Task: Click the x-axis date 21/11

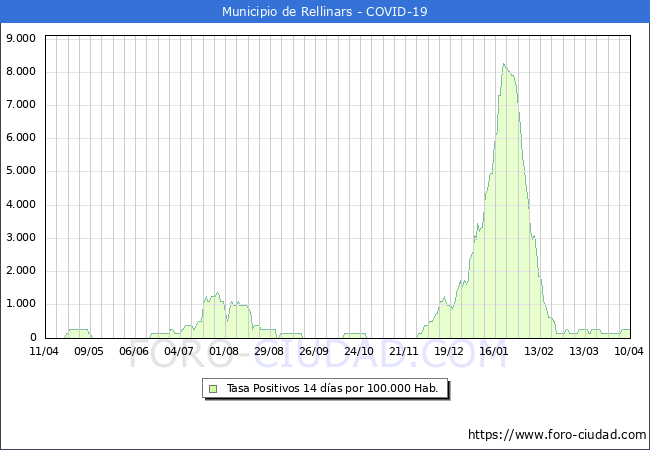Action: [404, 351]
